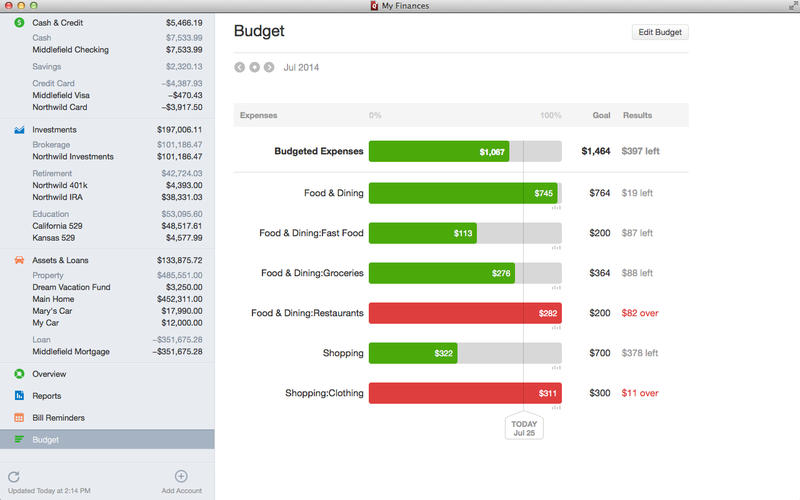
Task: Click the Property subgroup row
Action: click(107, 275)
